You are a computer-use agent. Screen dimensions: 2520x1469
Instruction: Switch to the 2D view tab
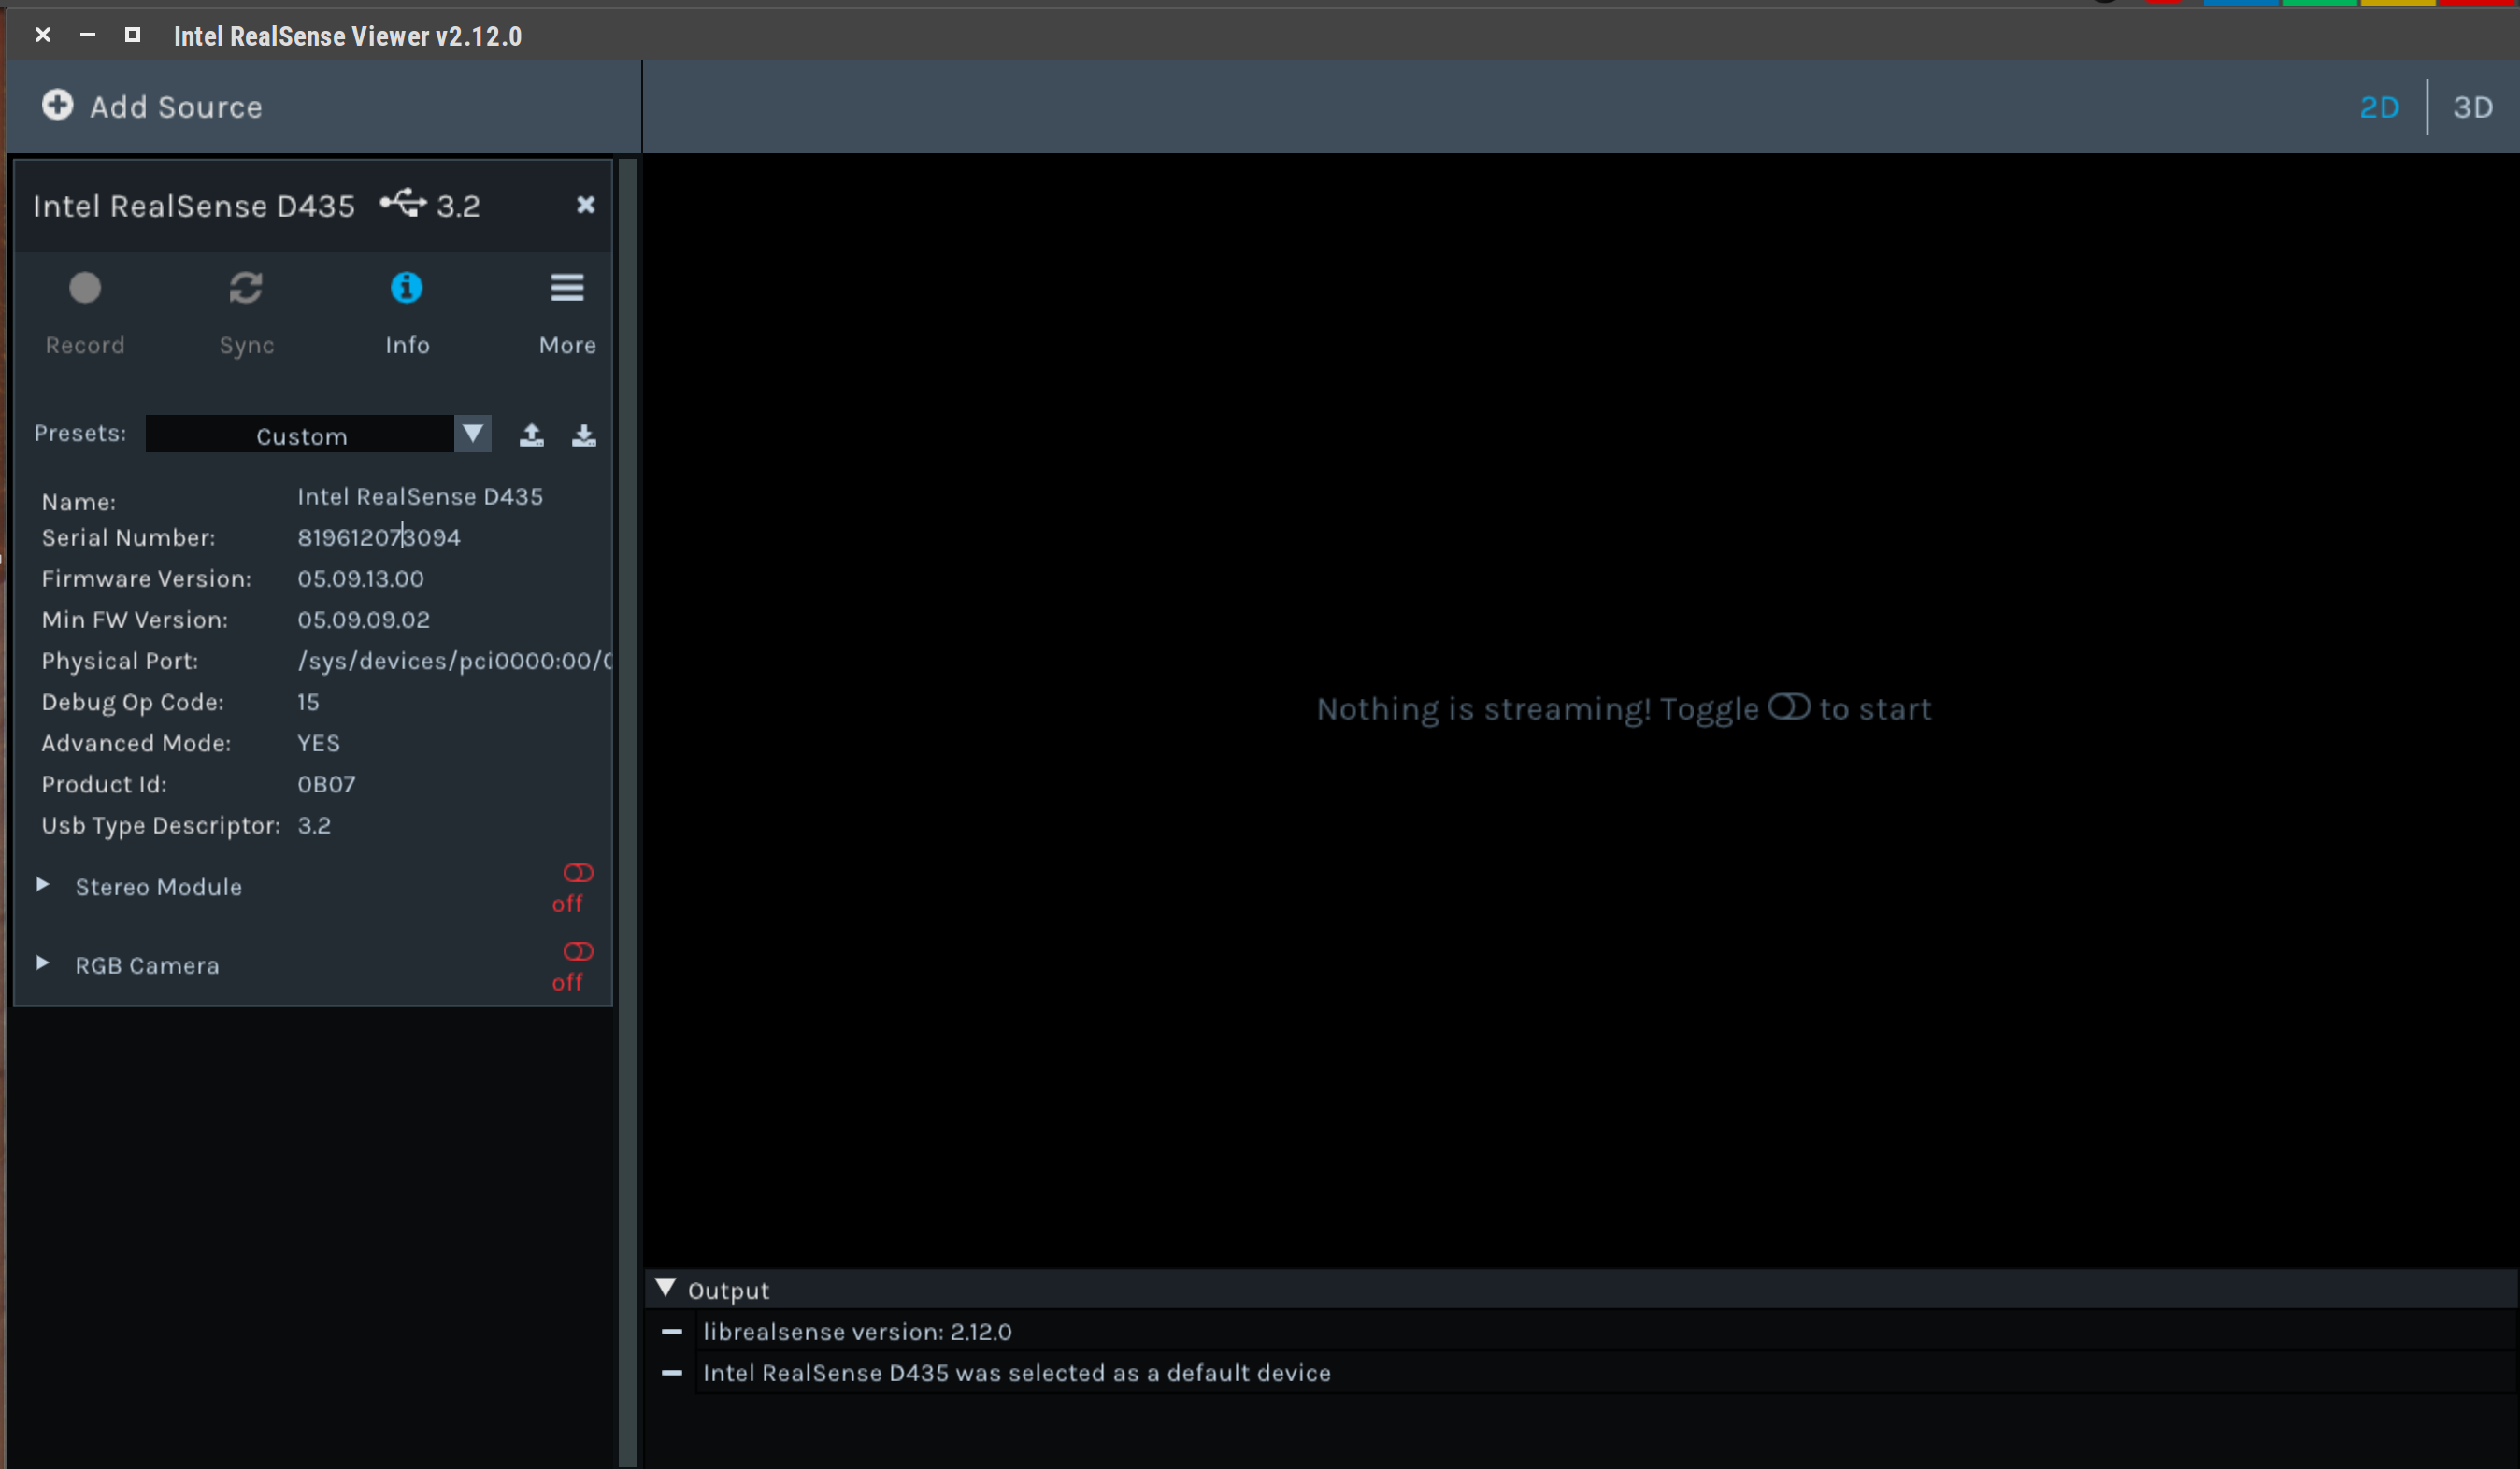click(2379, 107)
